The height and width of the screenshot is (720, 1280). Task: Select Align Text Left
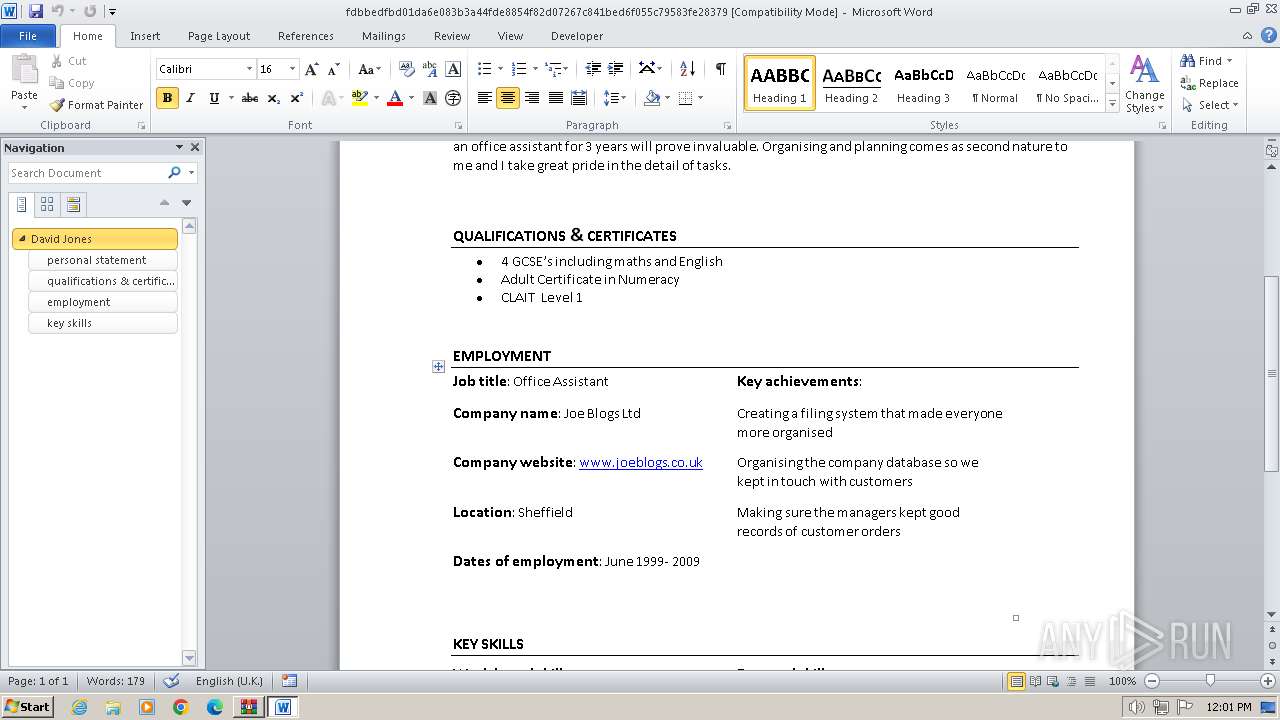click(x=485, y=98)
